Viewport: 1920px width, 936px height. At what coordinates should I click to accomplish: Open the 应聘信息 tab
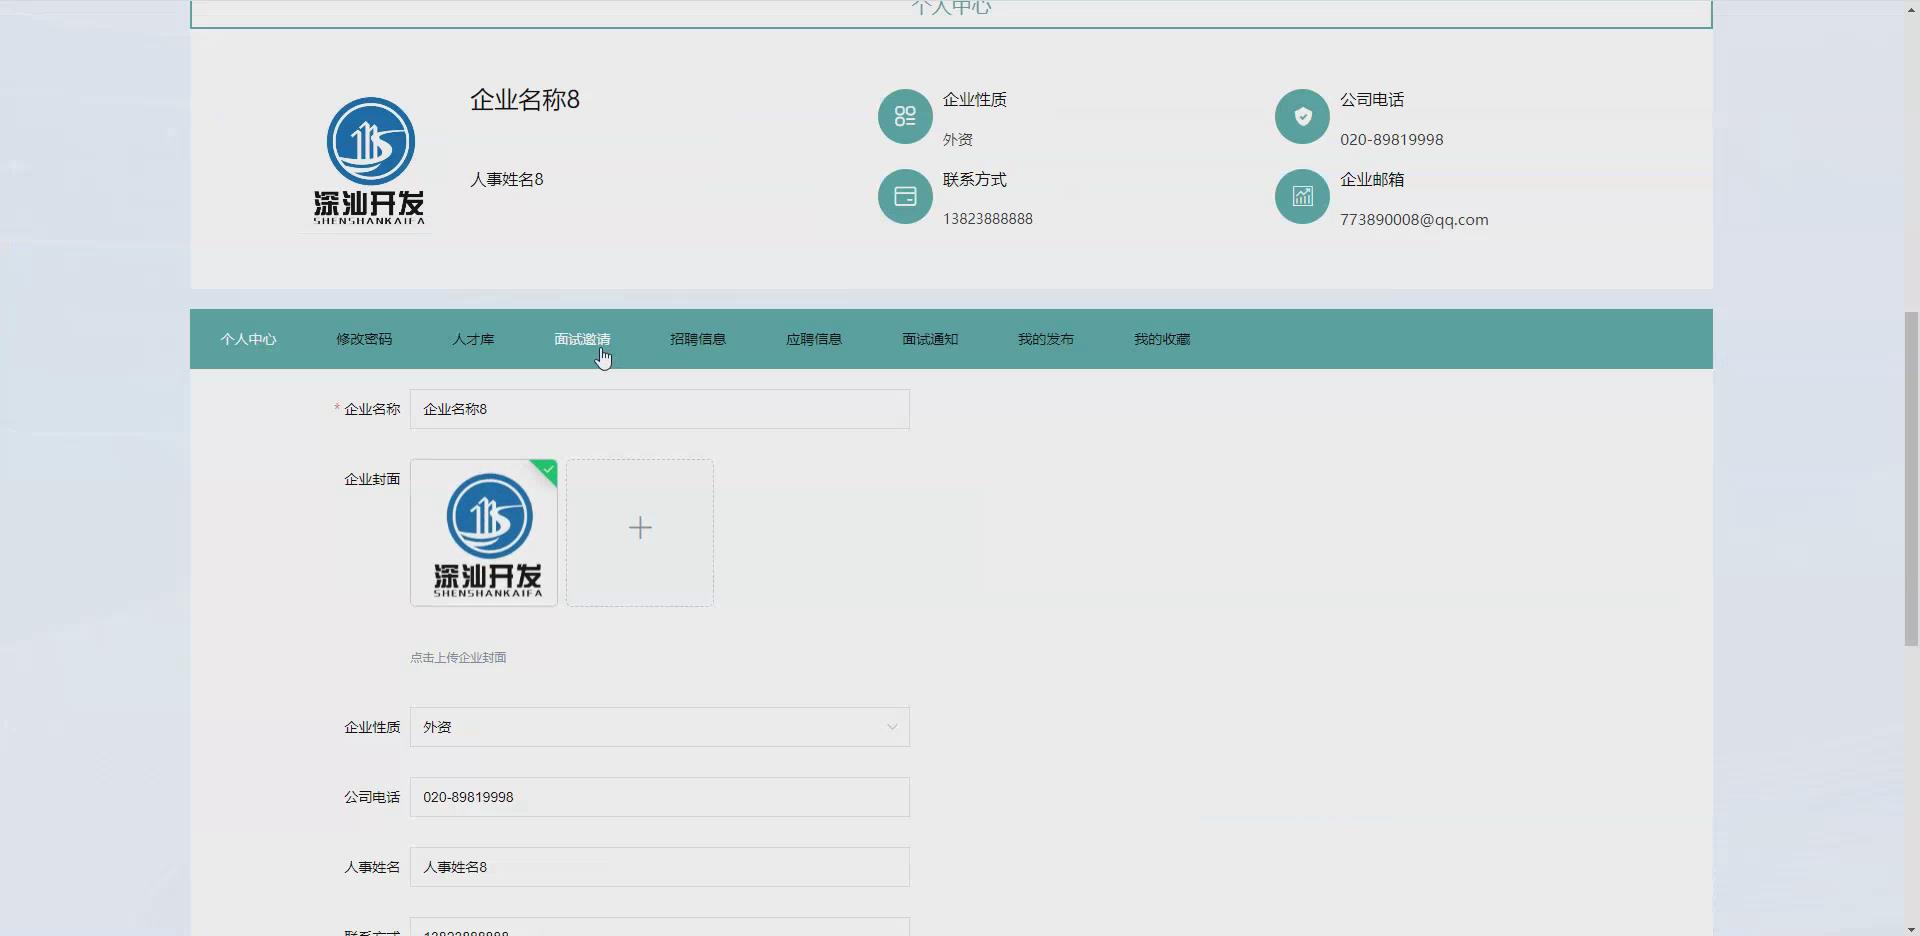814,339
